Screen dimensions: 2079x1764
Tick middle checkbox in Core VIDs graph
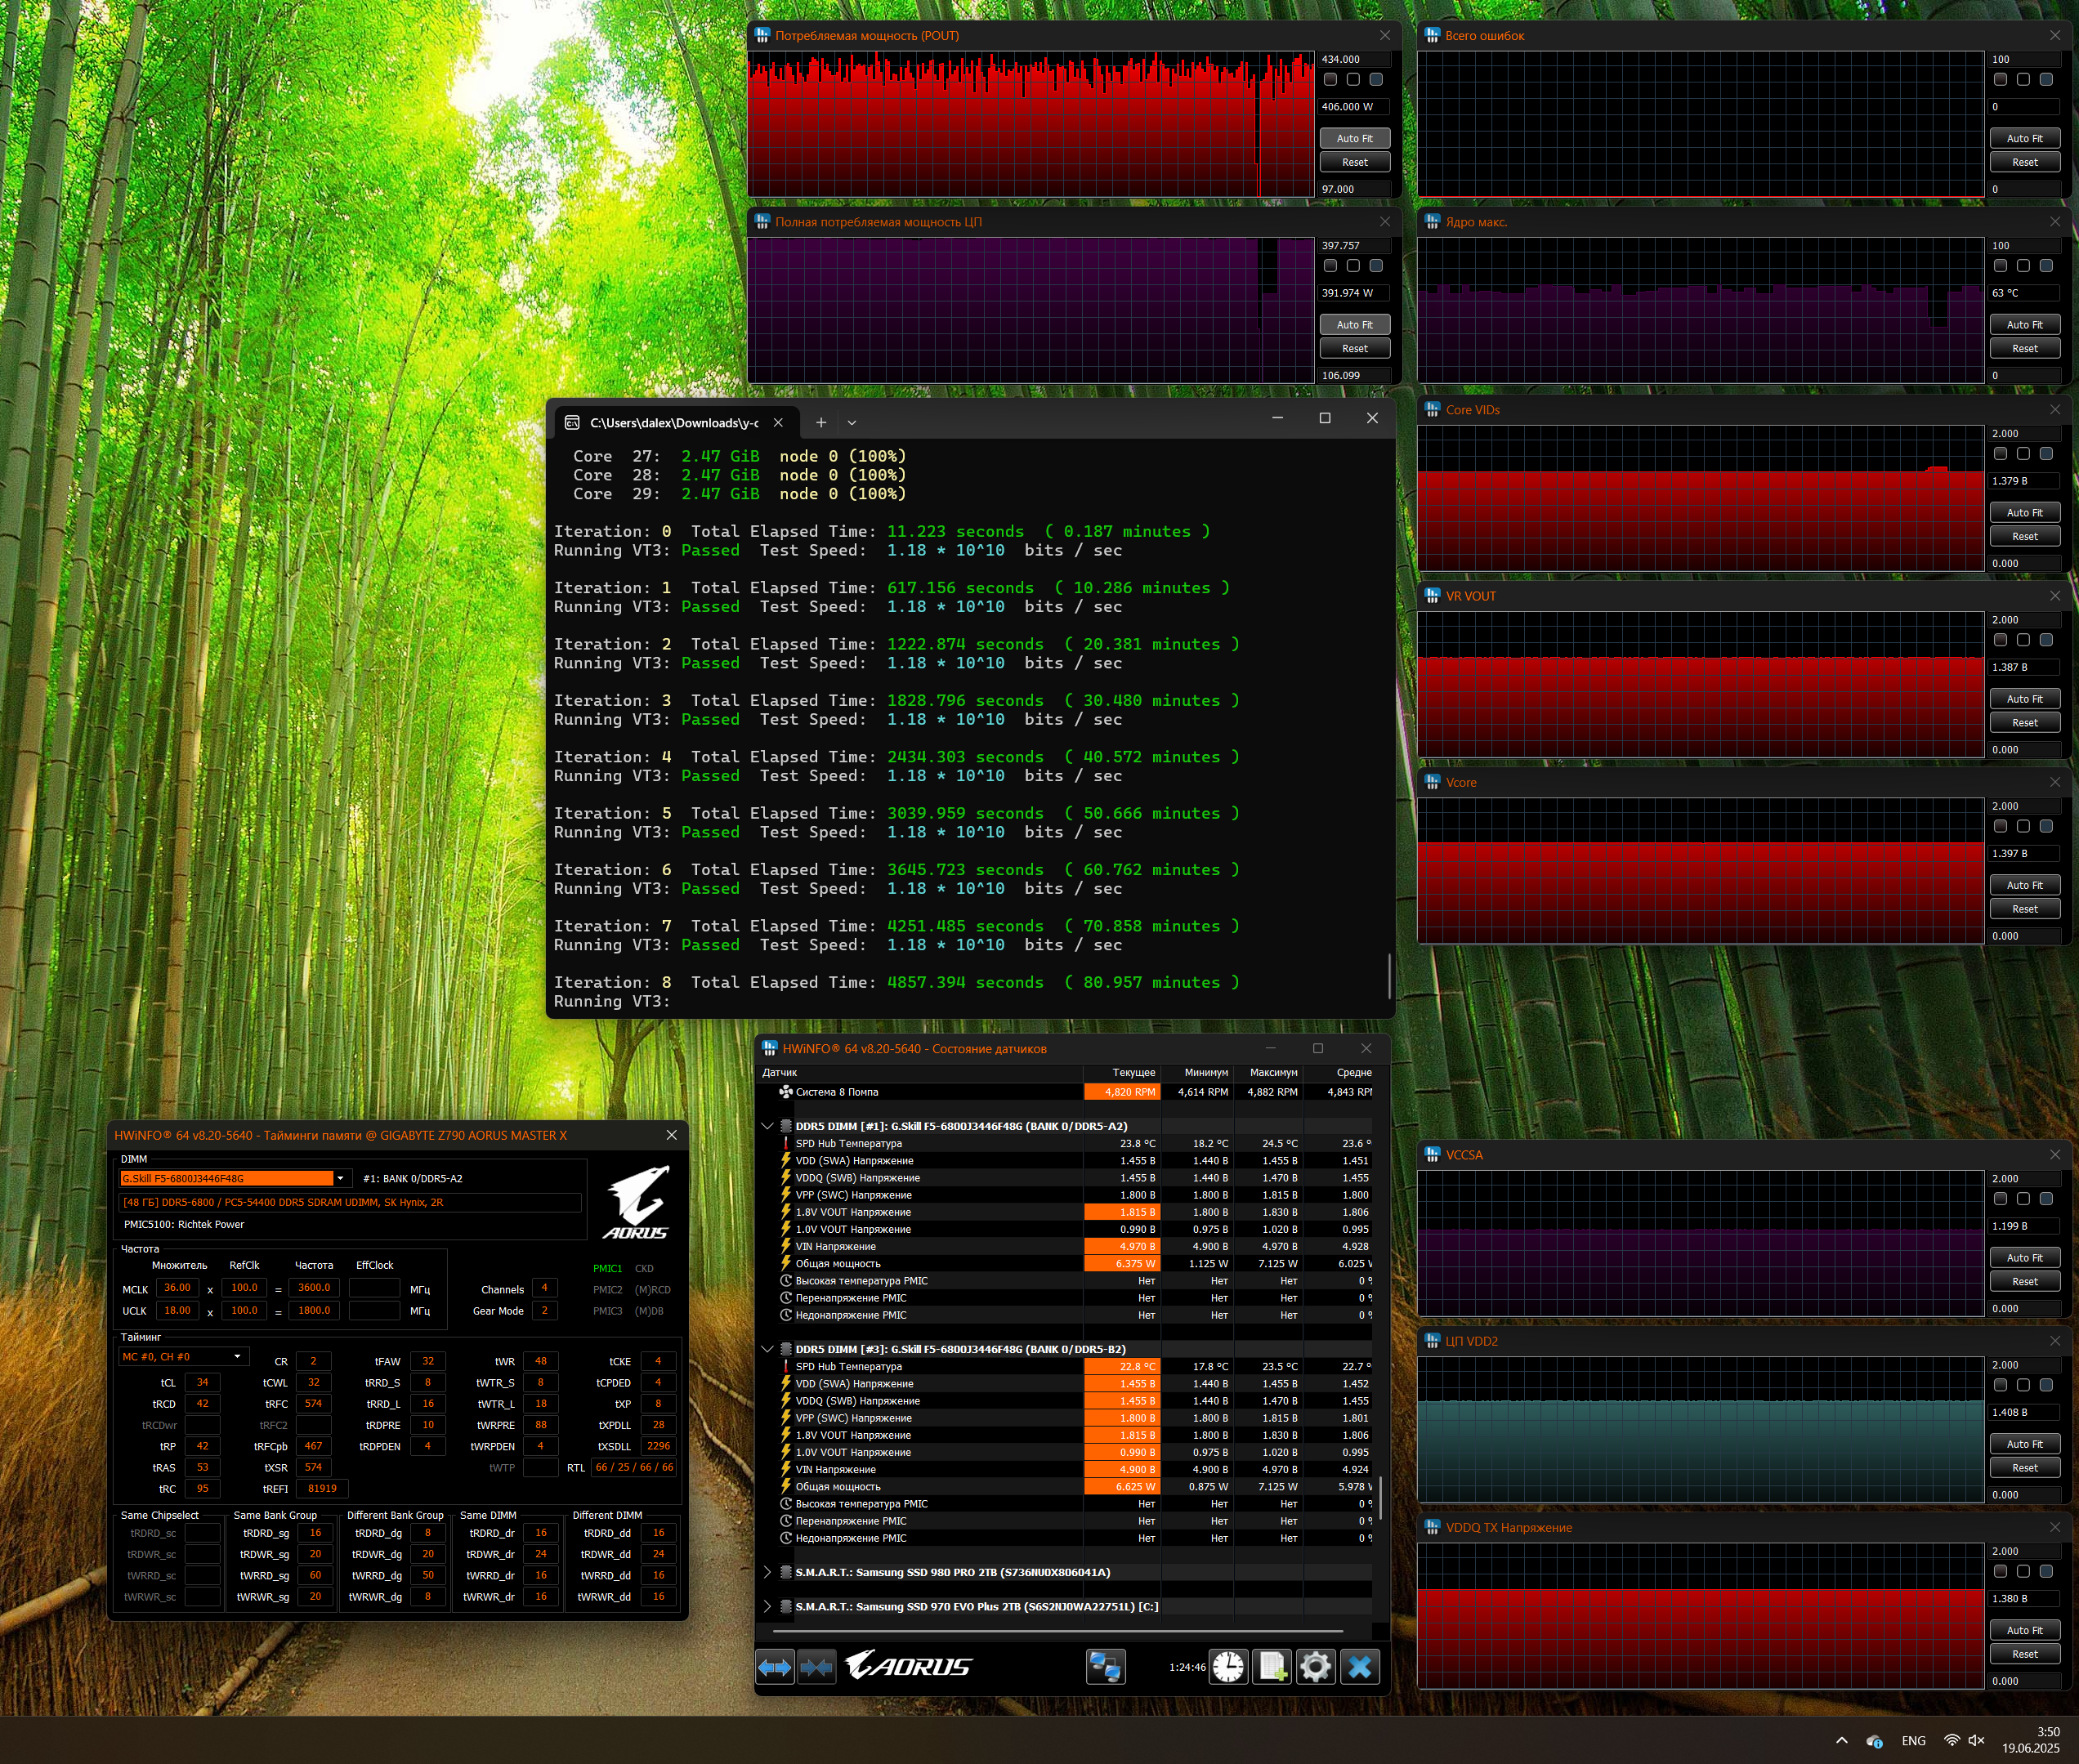[2023, 454]
